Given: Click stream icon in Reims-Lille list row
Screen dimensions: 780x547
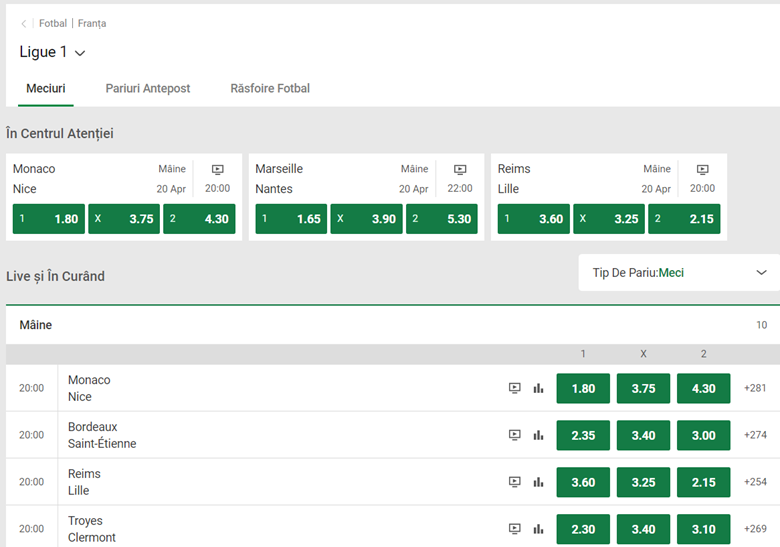Looking at the screenshot, I should [x=515, y=481].
